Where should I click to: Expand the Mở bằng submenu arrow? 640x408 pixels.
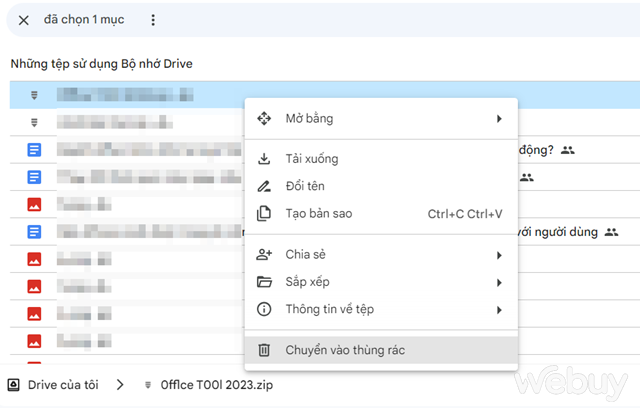coord(499,119)
